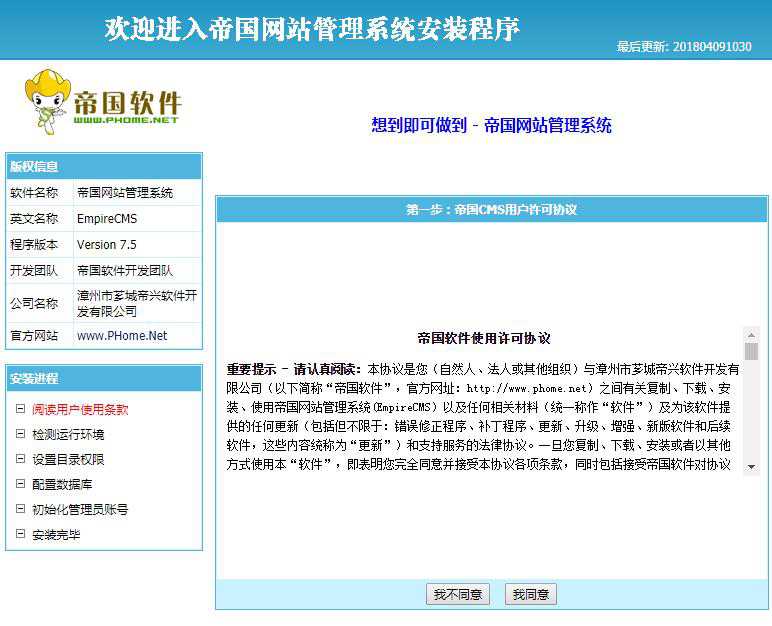Click the box icon beside 安装完毕

[x=20, y=534]
